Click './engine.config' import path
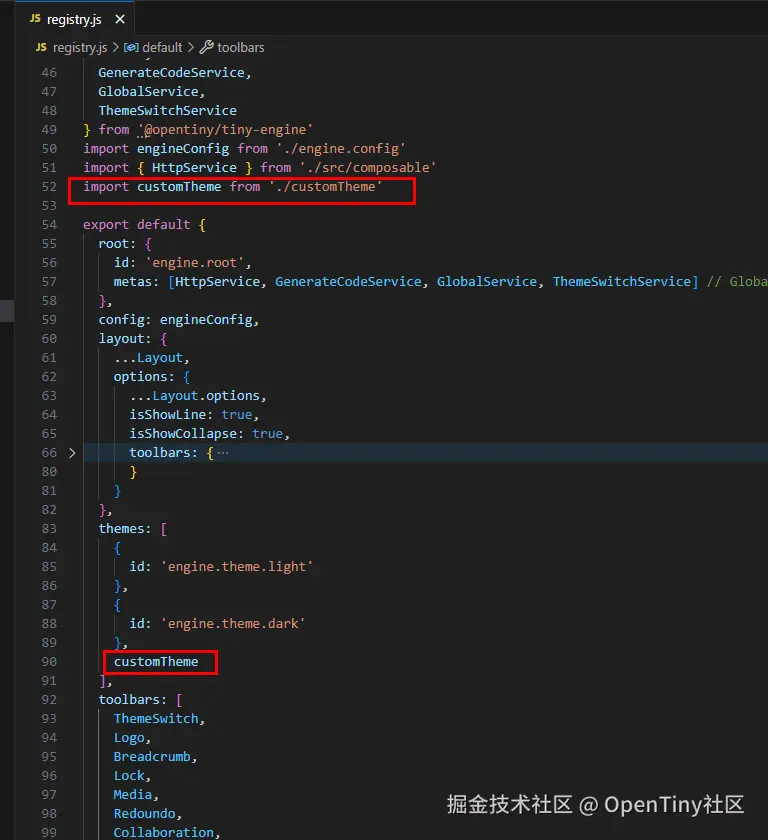Screen dimensions: 768x840 341,148
